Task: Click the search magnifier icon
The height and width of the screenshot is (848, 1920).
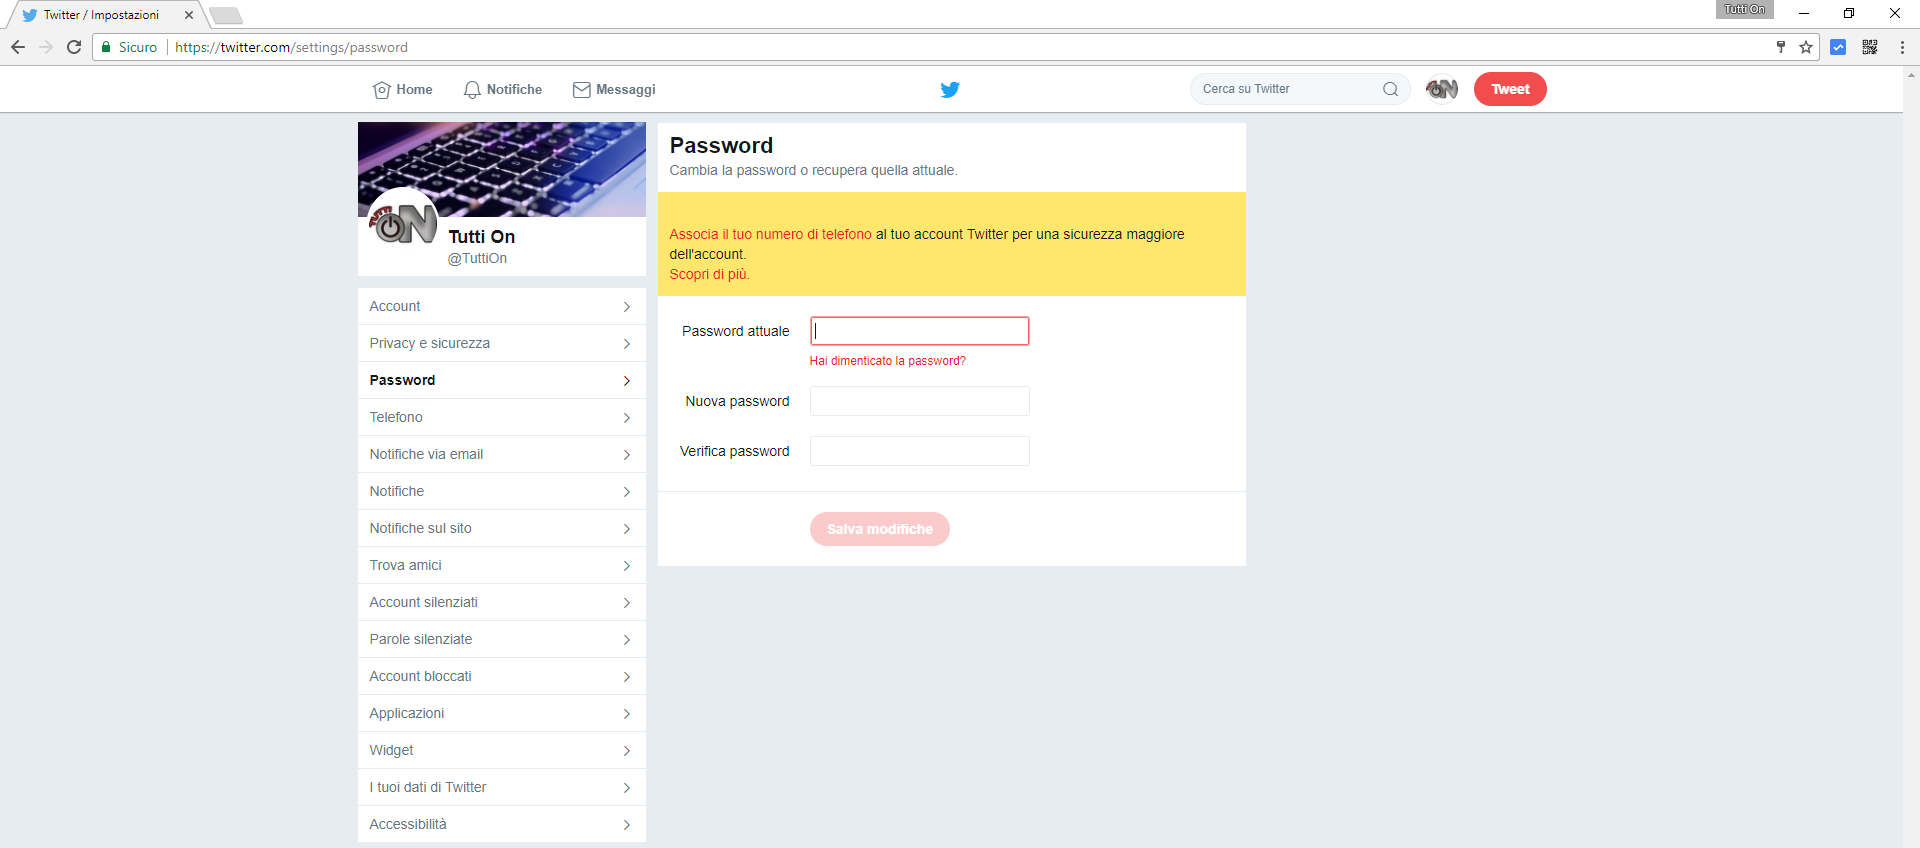Action: coord(1391,89)
